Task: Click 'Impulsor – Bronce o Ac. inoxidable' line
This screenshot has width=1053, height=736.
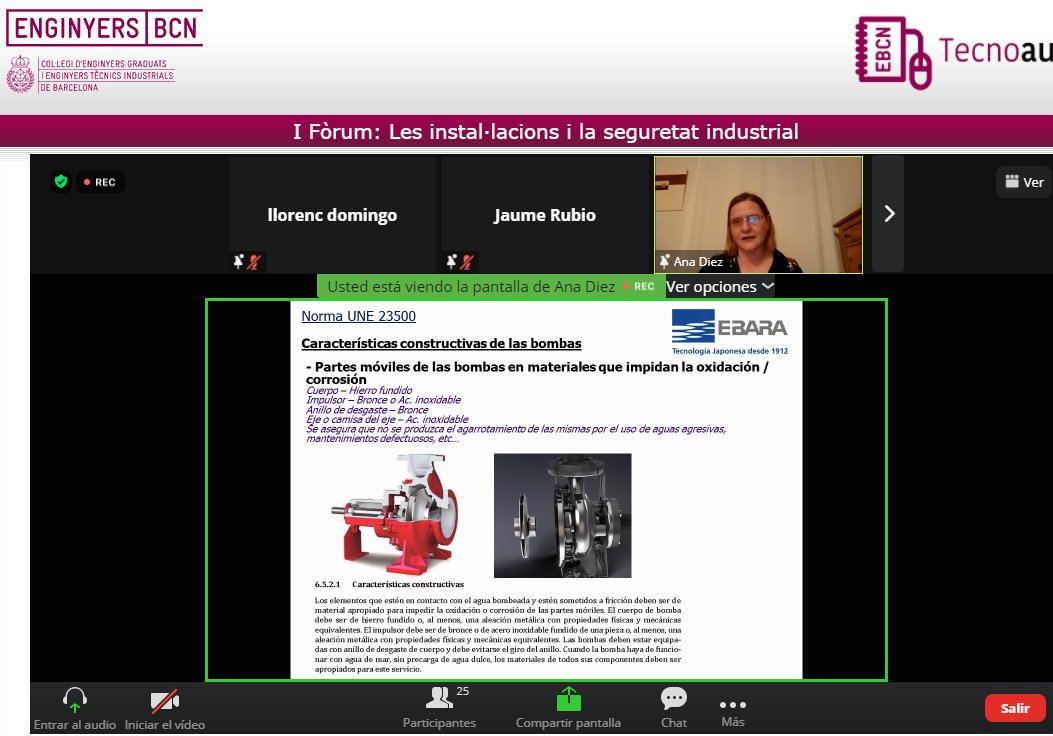Action: click(x=383, y=400)
